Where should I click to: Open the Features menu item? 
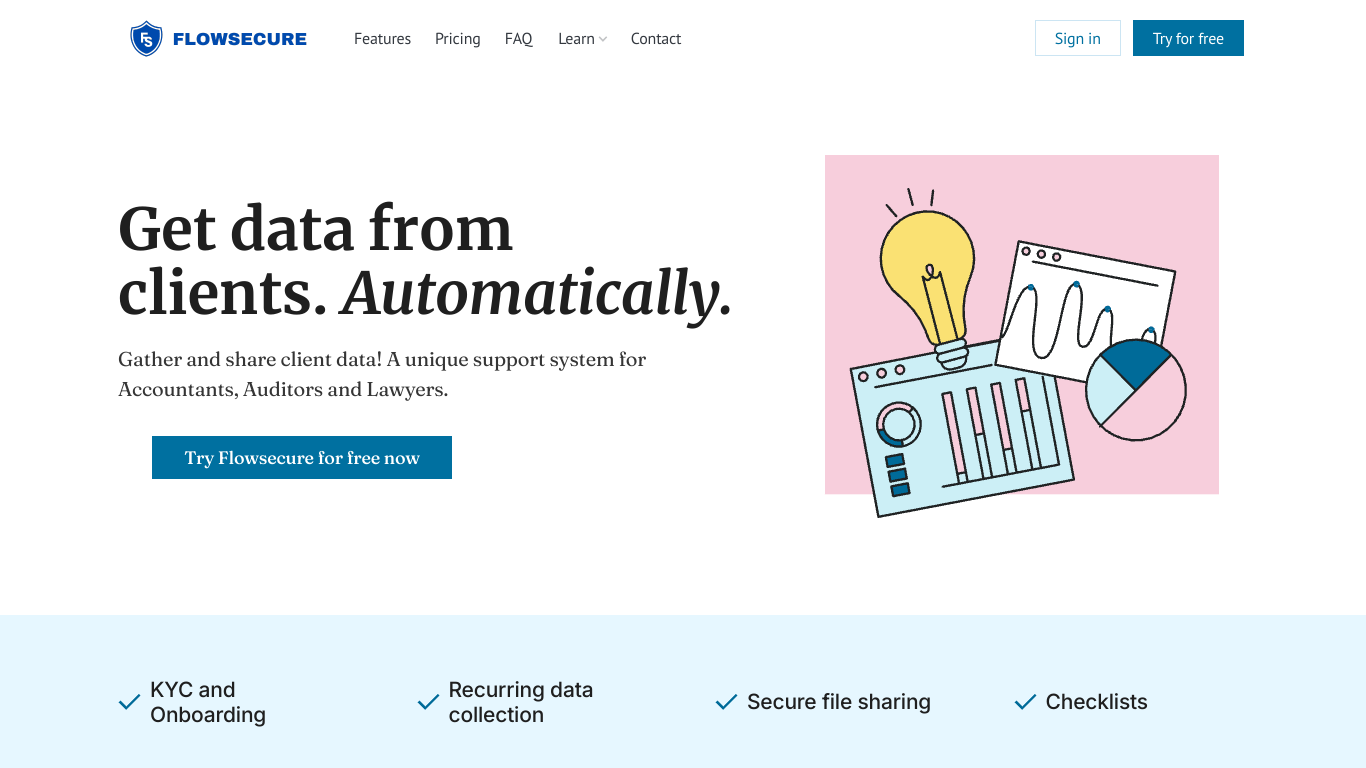point(382,39)
